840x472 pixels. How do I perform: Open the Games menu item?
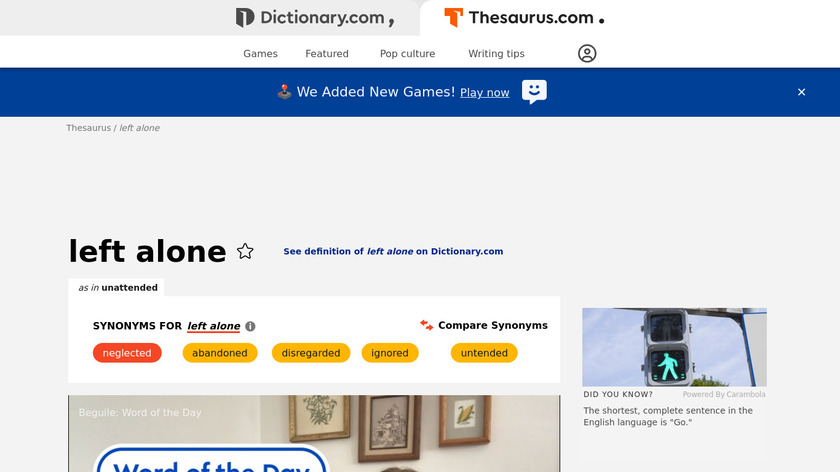point(260,54)
